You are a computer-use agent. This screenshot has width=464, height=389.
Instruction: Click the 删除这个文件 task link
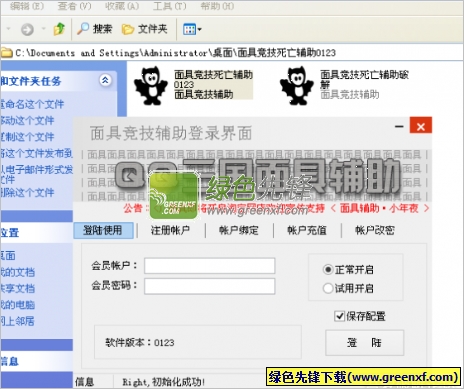pyautogui.click(x=27, y=193)
